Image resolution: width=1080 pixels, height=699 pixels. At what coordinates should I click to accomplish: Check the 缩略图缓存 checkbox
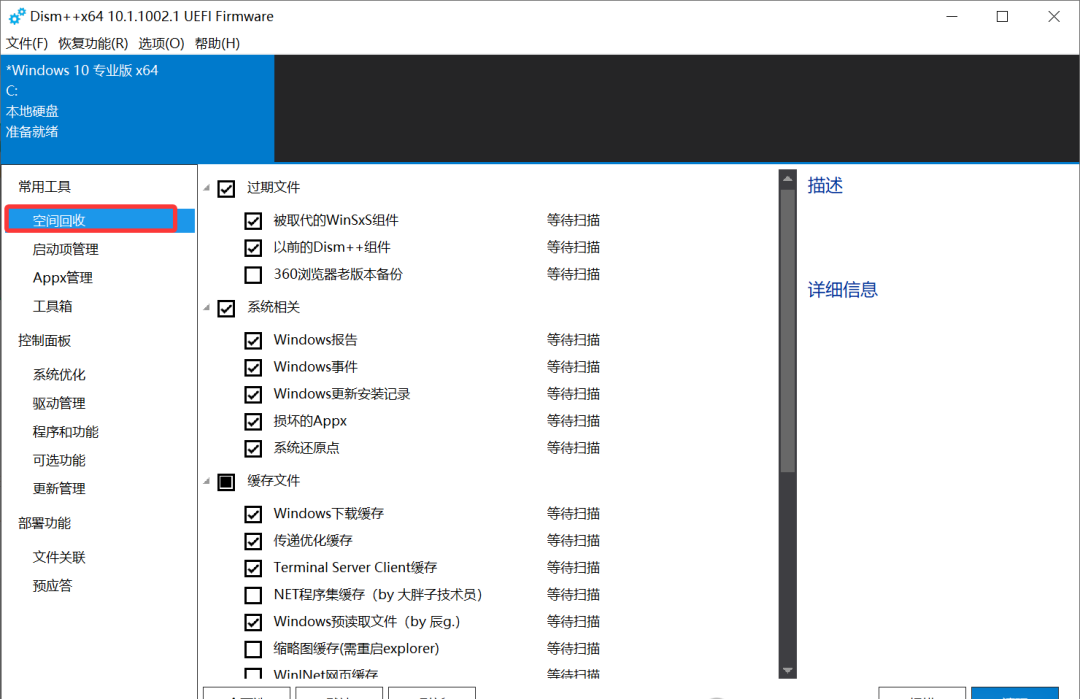(253, 649)
